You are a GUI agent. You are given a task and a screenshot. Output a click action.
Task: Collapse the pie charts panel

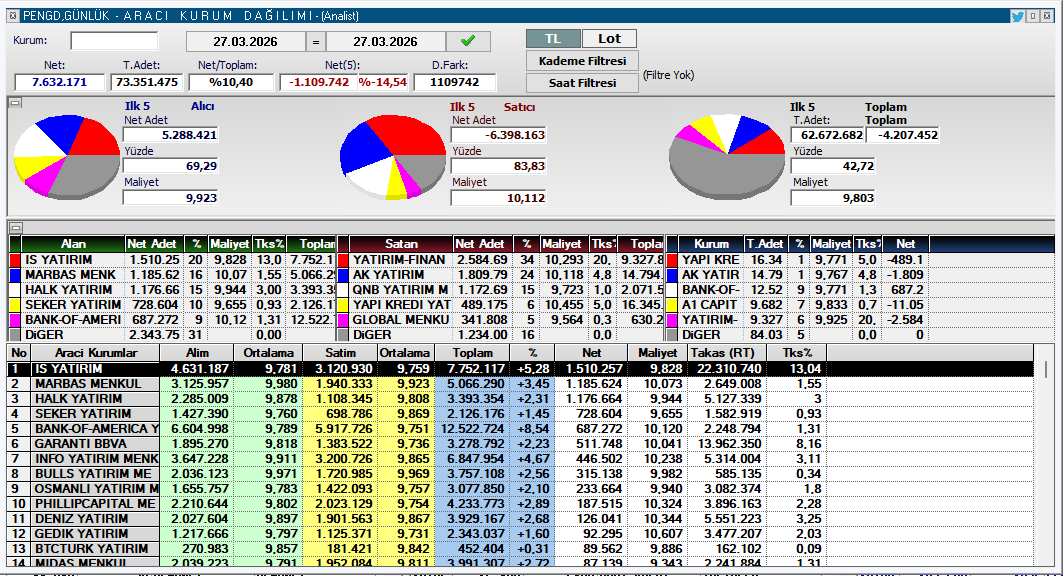click(15, 103)
